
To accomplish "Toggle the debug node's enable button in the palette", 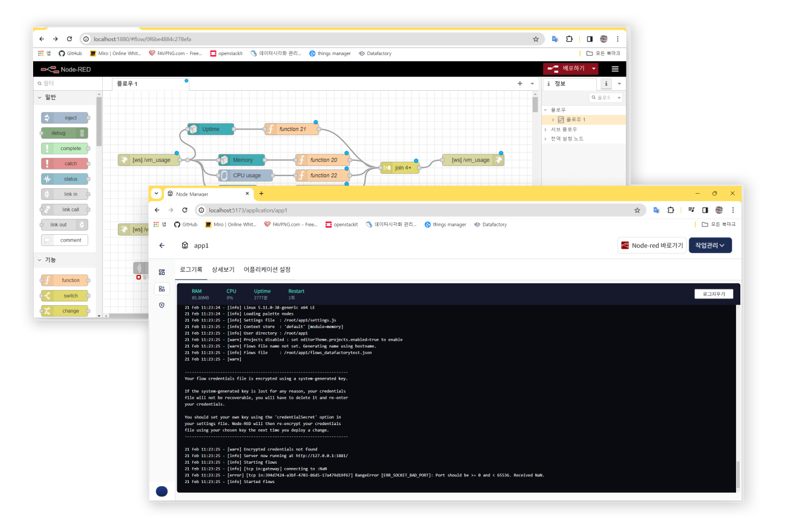I will coord(83,133).
